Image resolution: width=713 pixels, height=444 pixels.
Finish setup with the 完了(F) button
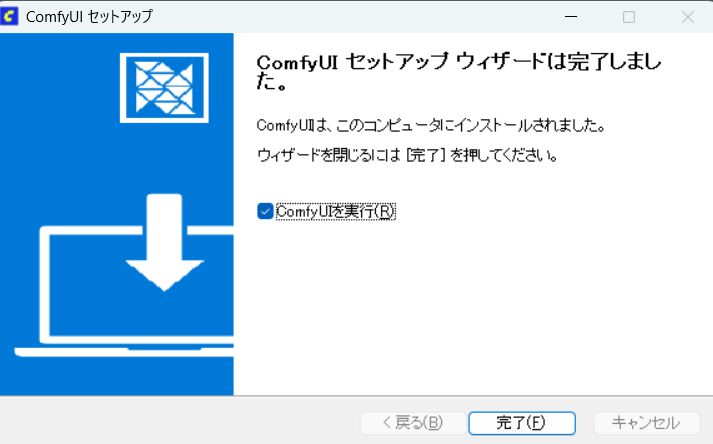[522, 423]
